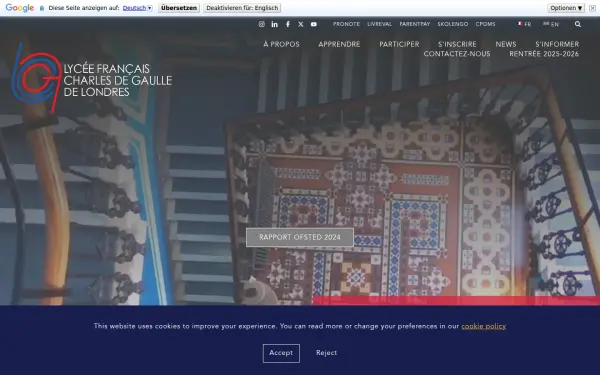Screen dimensions: 600x375
Task: Open the CONTACTEZ-NOUS menu item
Action: [457, 54]
